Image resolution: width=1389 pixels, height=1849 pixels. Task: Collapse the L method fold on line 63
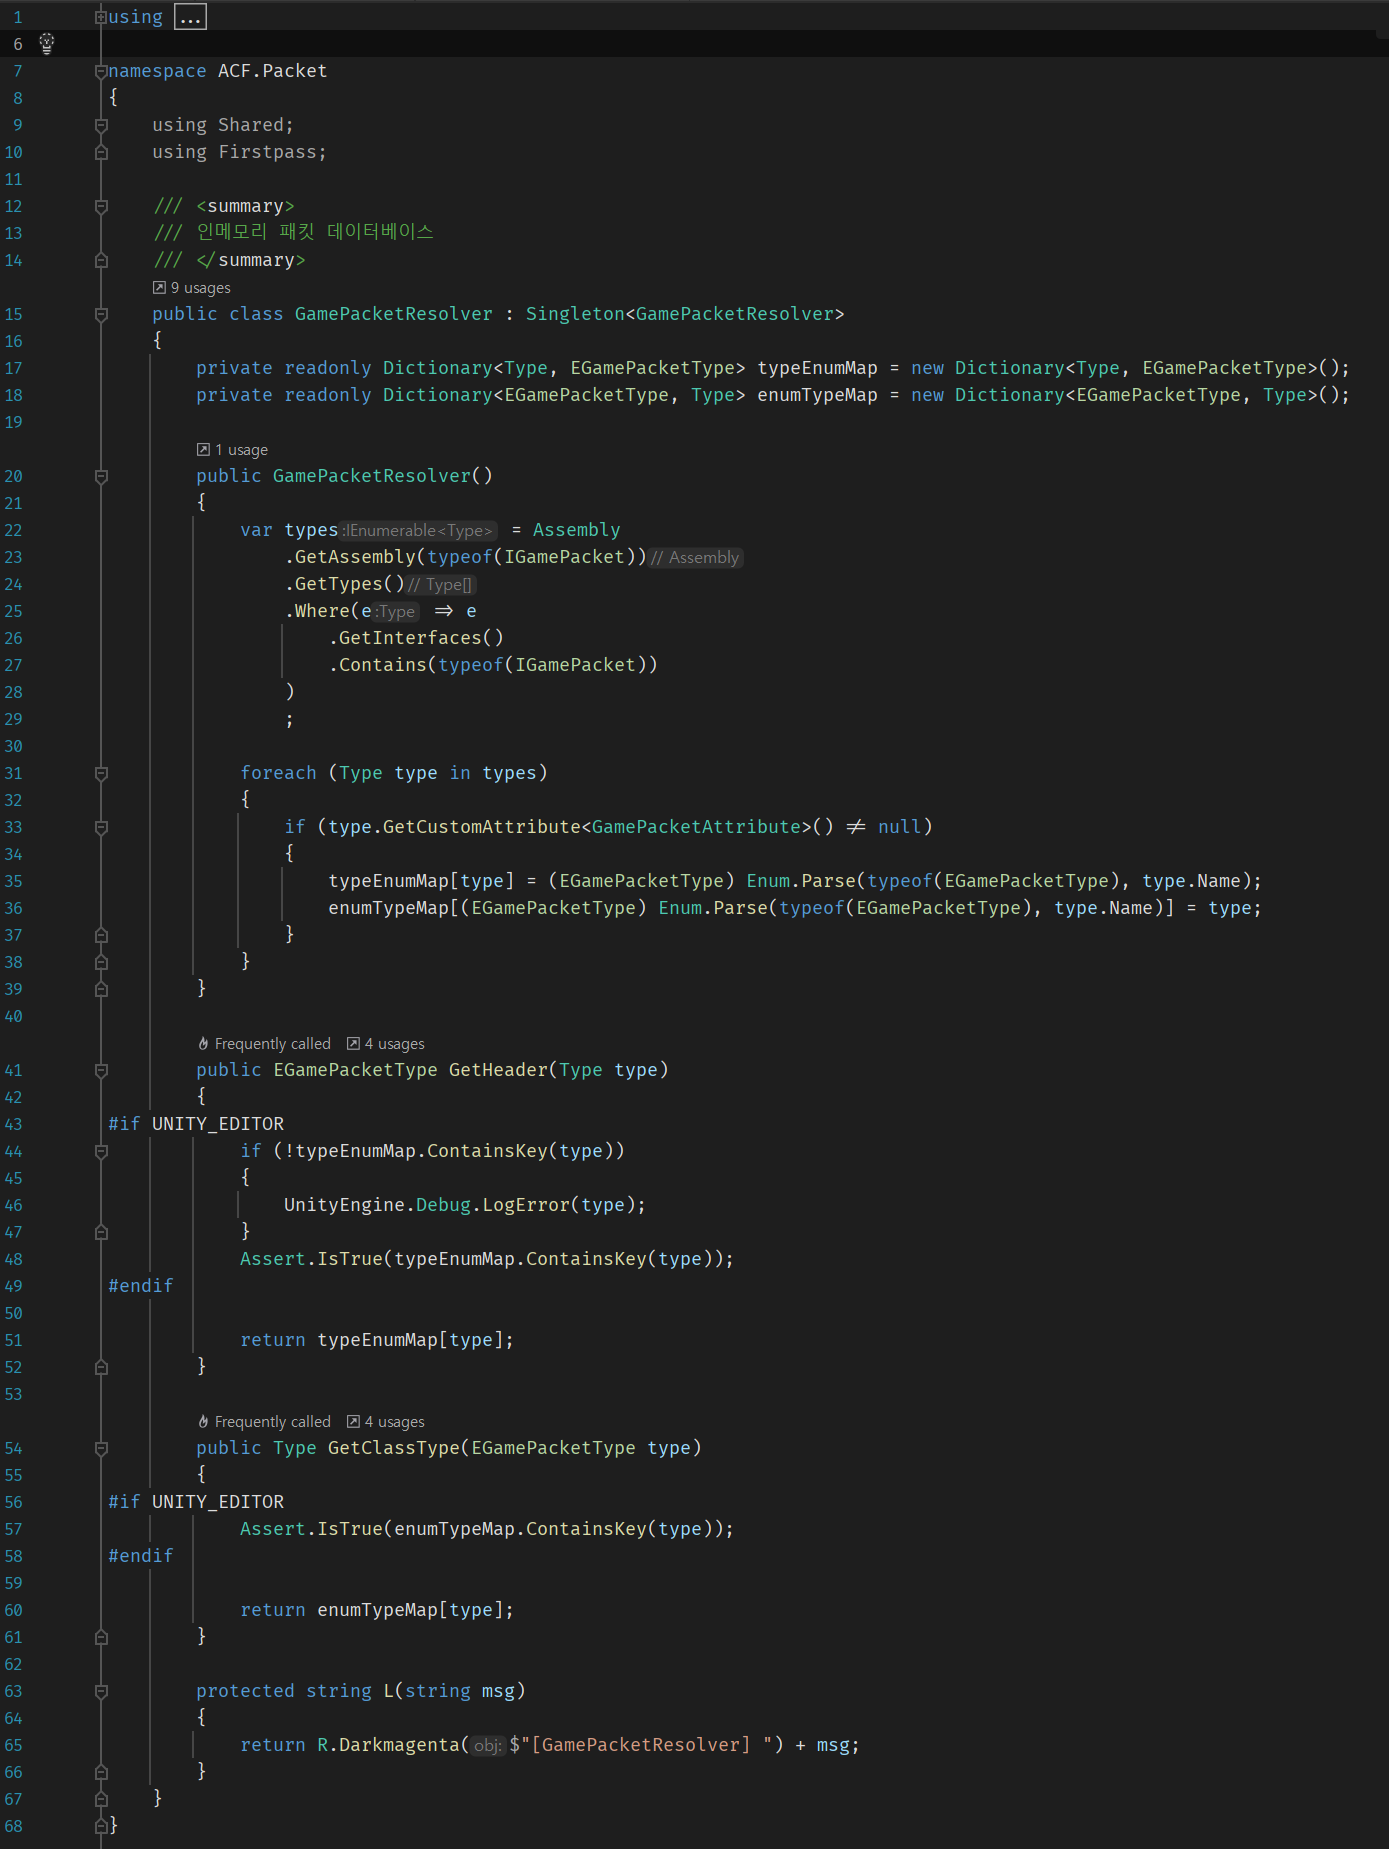(x=101, y=1691)
